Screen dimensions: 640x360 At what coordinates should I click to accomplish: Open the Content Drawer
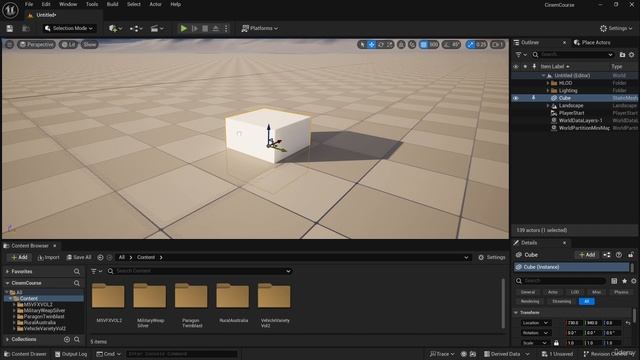coord(25,354)
